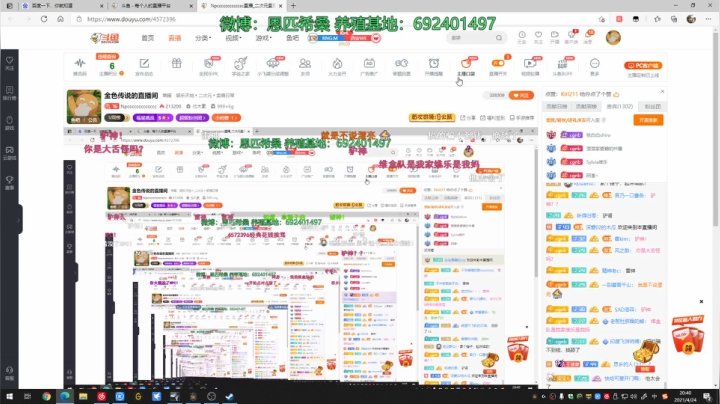Click the 关注 heart in left sidebar
This screenshot has height=404, width=720.
[x=10, y=63]
